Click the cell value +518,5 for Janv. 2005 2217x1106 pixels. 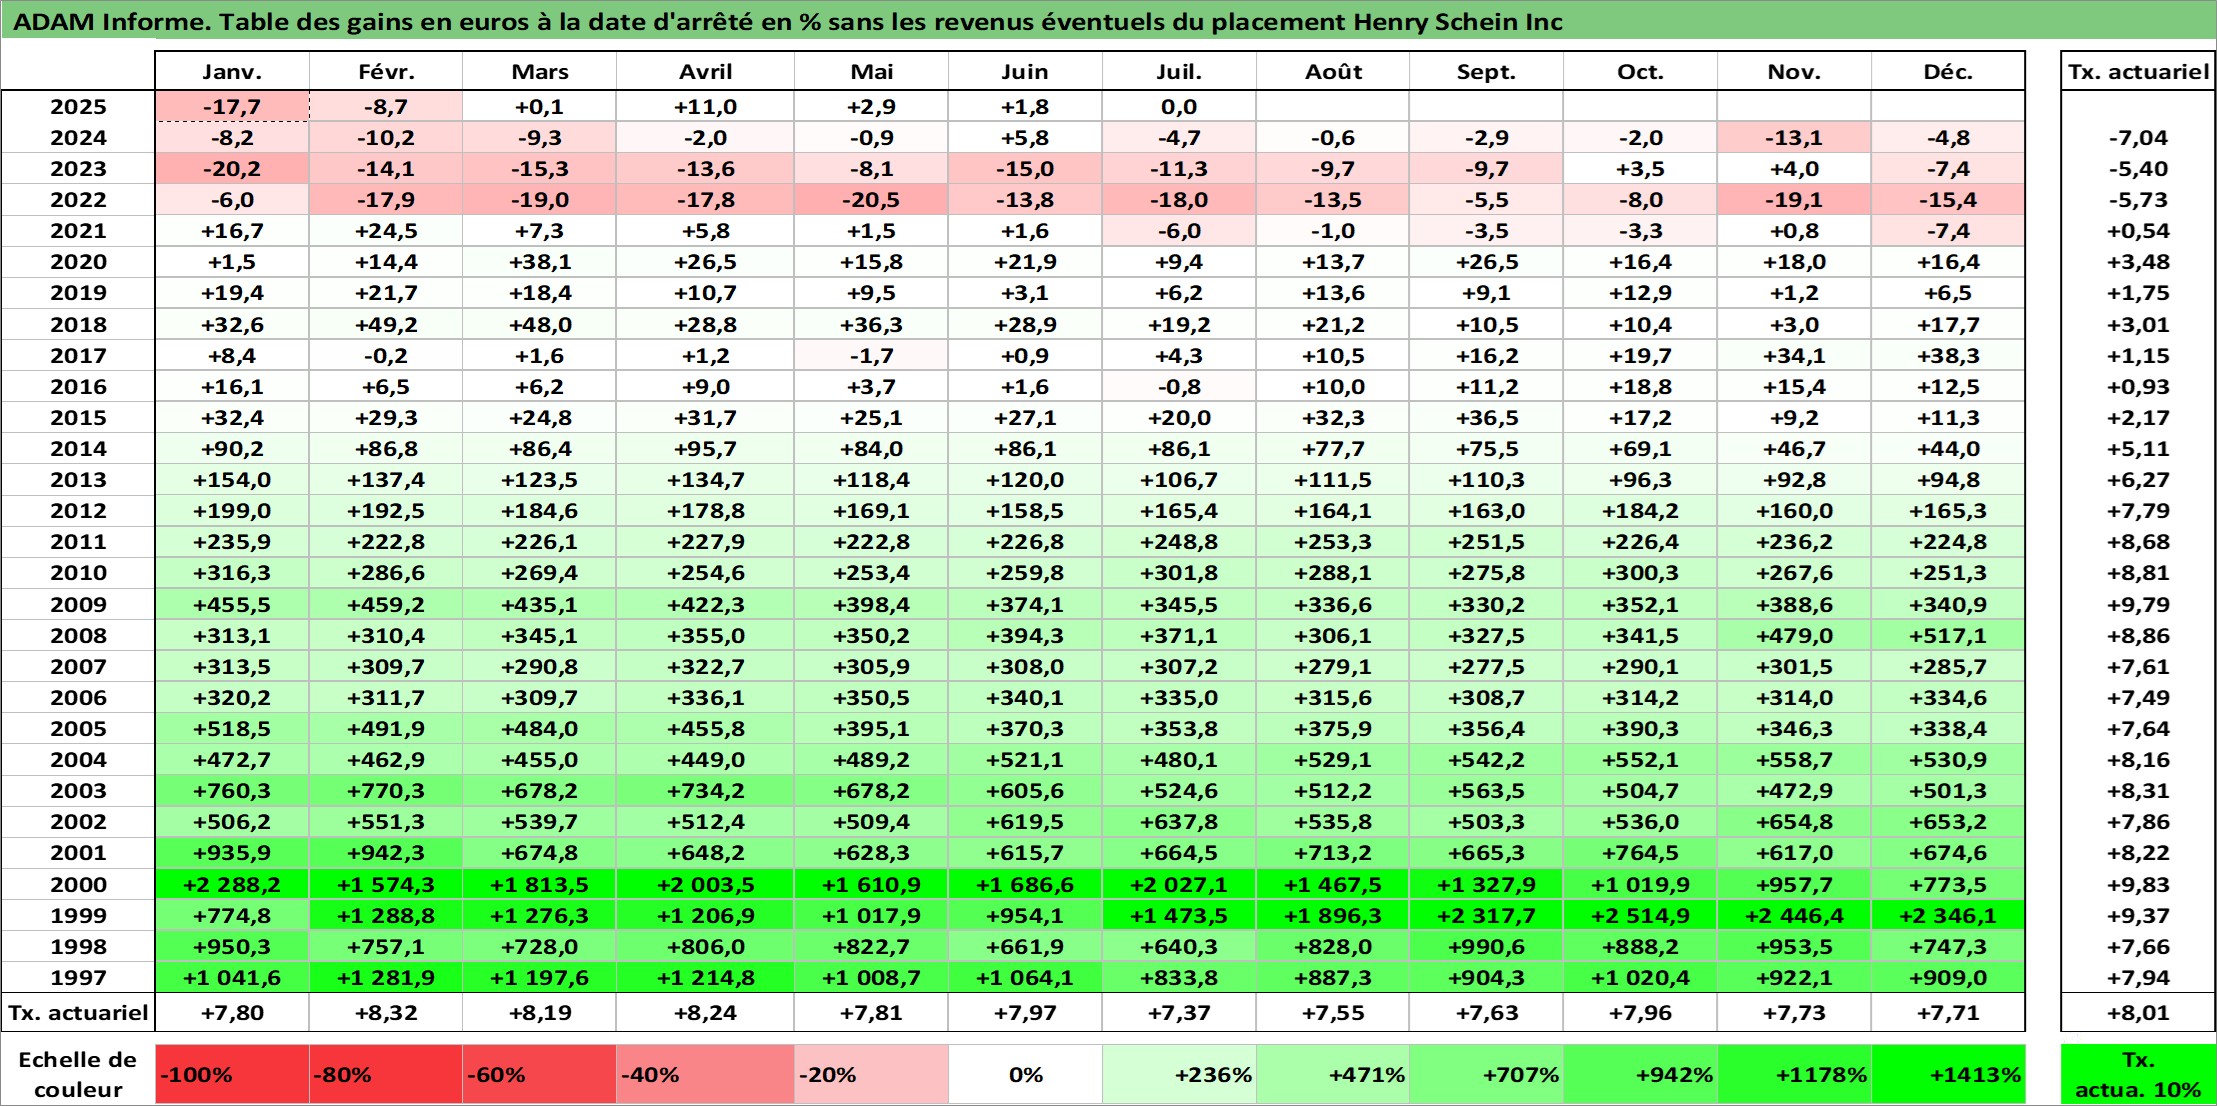click(x=232, y=728)
